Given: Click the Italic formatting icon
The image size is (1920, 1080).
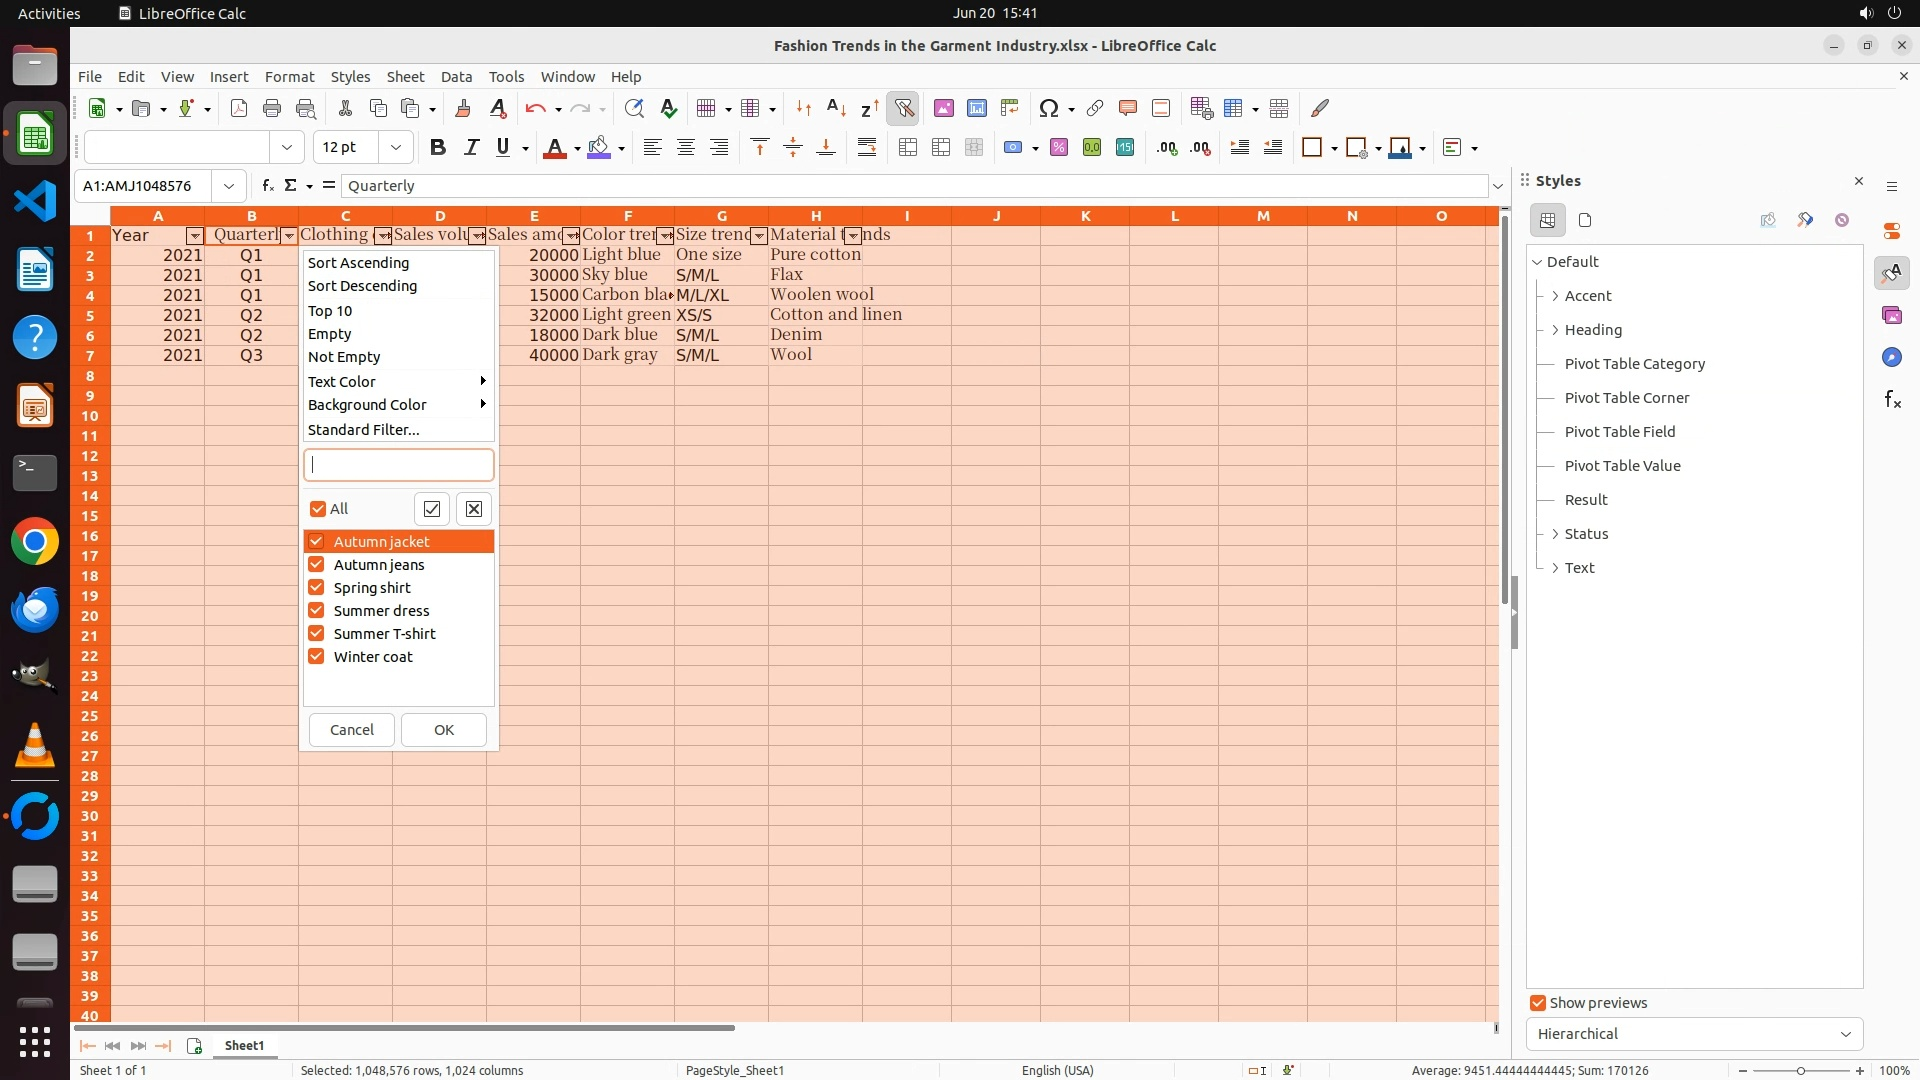Looking at the screenshot, I should tap(471, 148).
